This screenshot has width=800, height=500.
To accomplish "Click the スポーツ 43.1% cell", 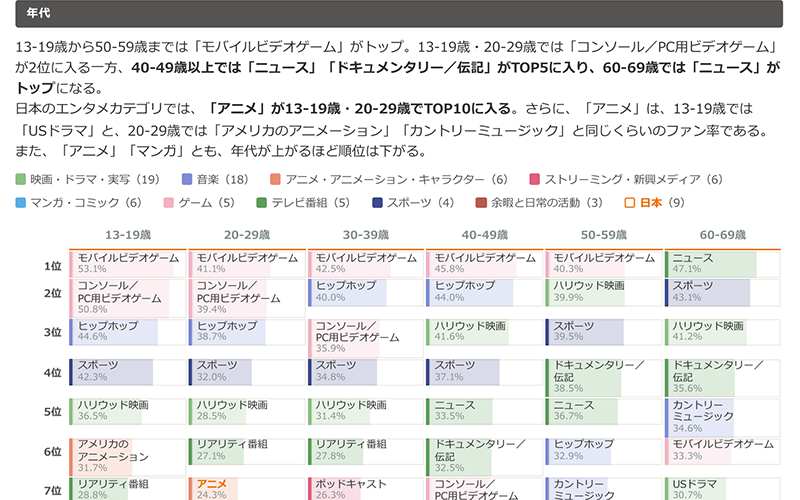I will pos(723,293).
